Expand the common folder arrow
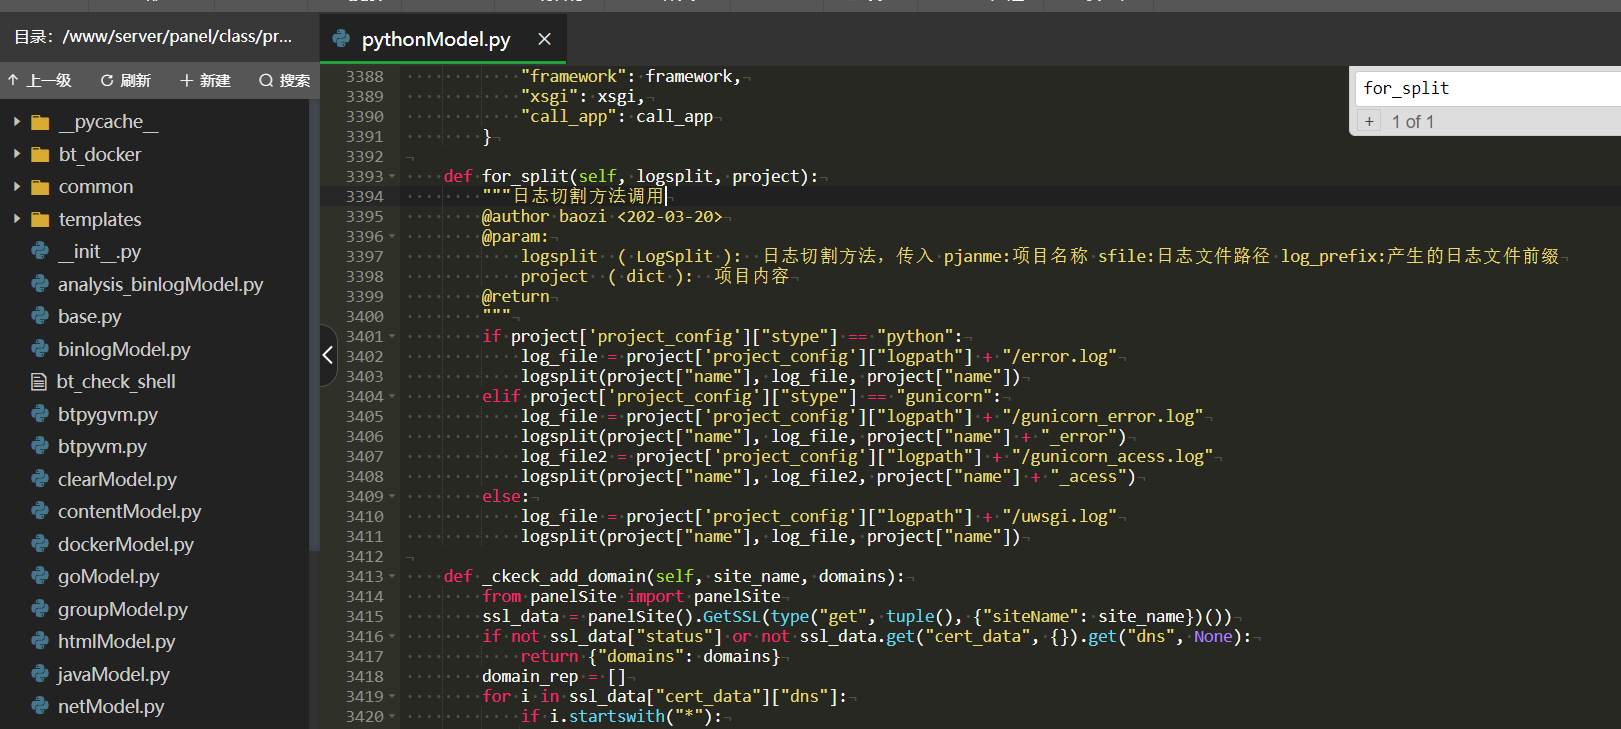The image size is (1621, 729). pos(17,187)
